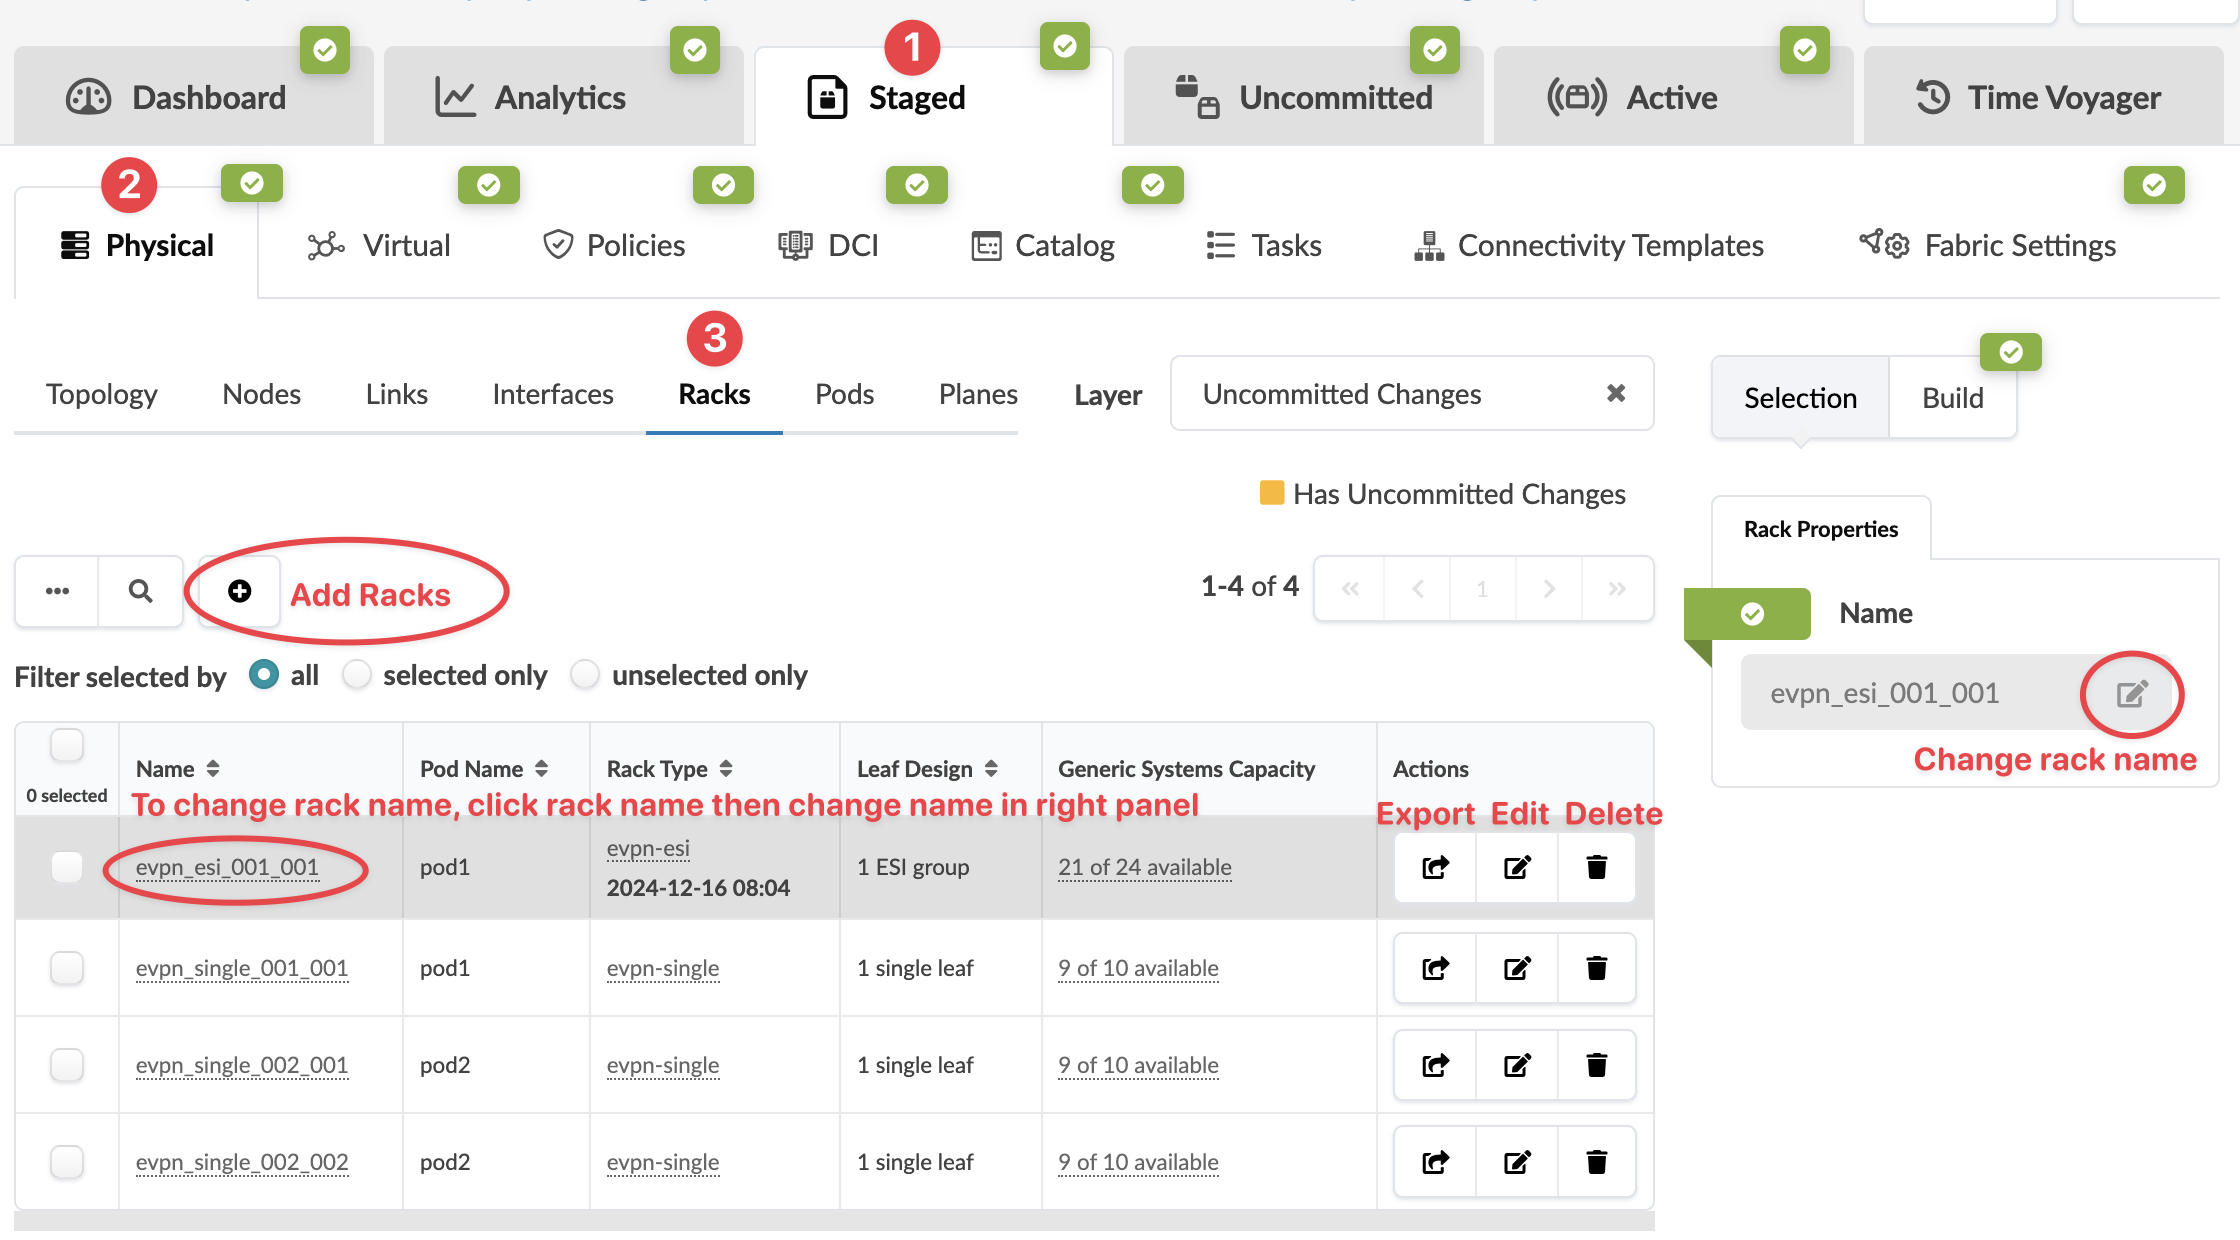
Task: Click the orange Has Uncommitted Changes swatch
Action: click(x=1271, y=493)
